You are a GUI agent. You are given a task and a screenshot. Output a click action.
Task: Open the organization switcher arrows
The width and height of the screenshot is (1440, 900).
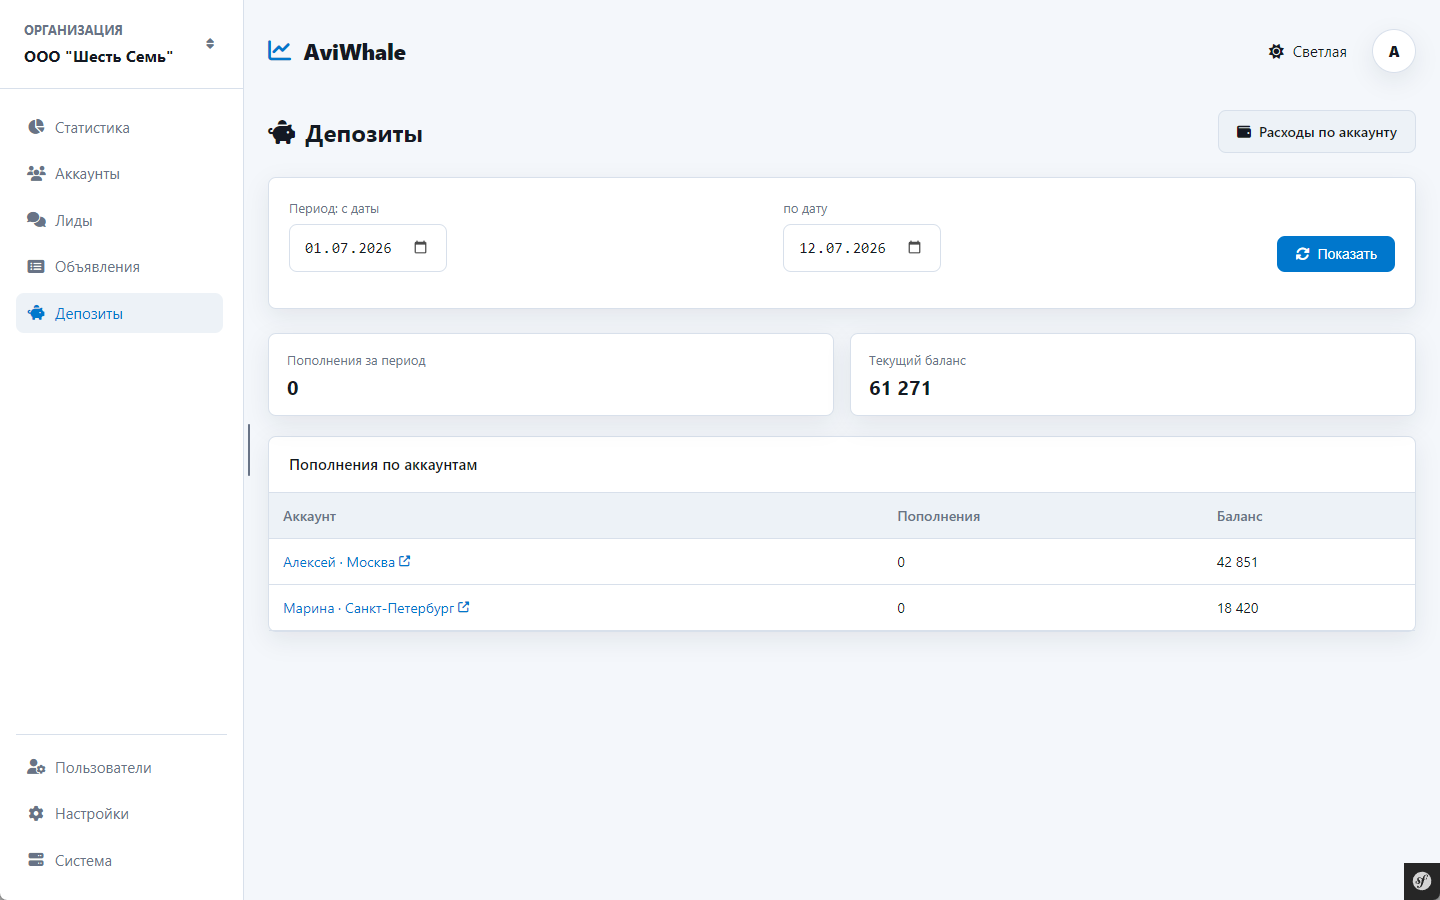point(210,44)
